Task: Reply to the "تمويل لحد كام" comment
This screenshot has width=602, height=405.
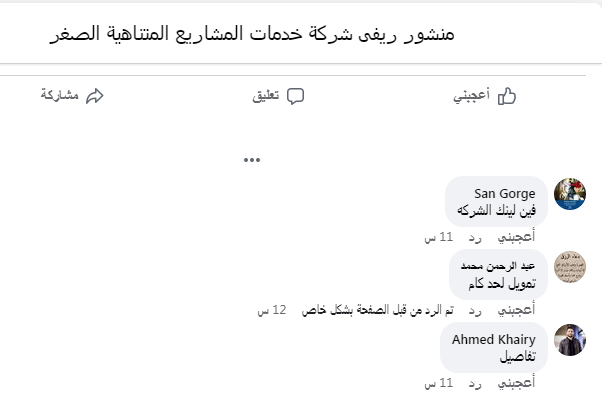Action: [476, 310]
